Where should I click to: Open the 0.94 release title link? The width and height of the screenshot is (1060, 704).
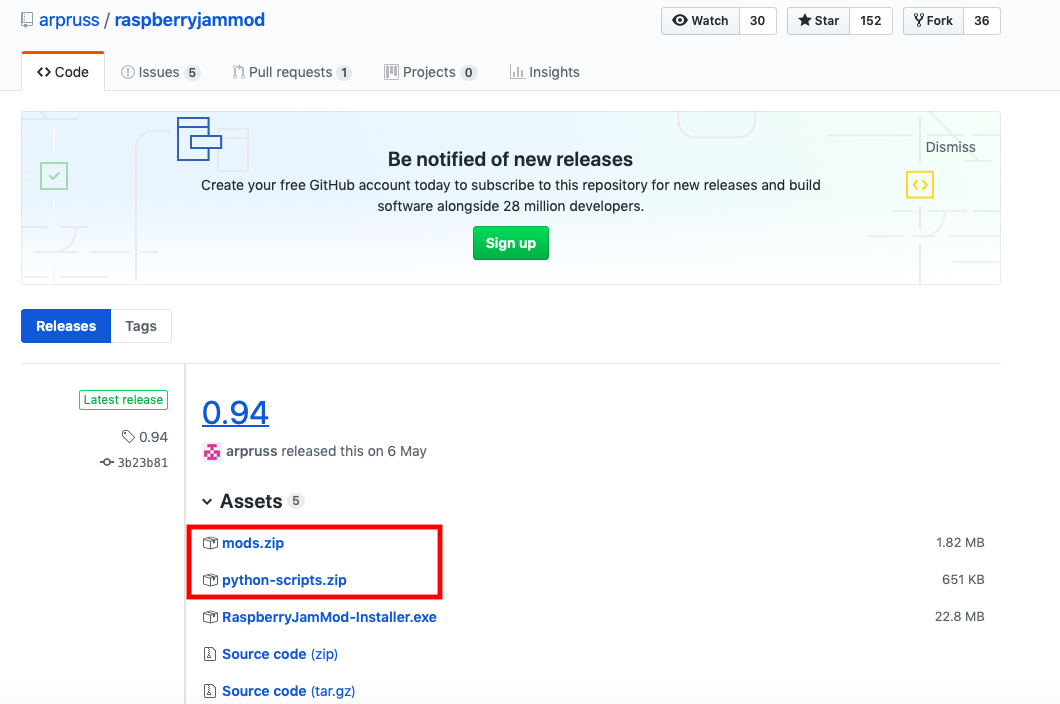pyautogui.click(x=235, y=412)
